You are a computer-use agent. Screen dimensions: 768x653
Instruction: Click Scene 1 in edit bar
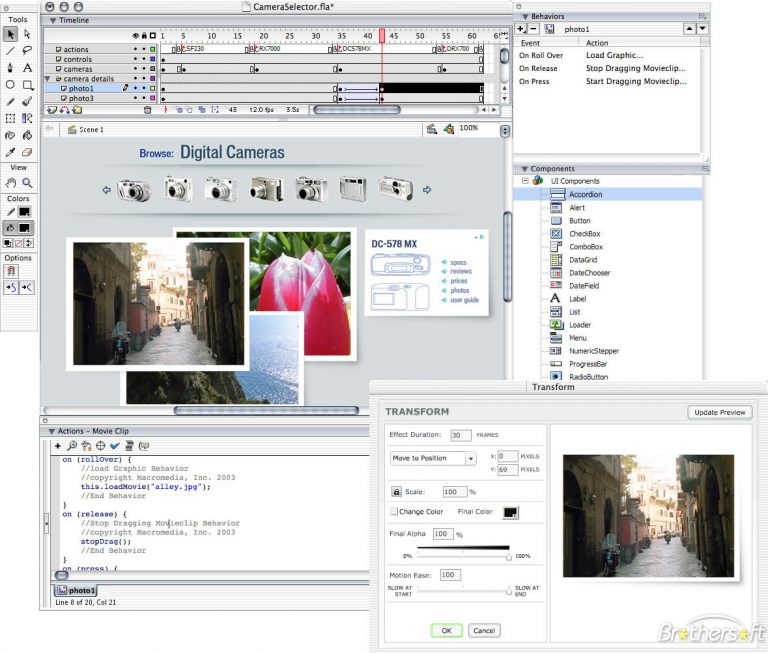(x=86, y=129)
